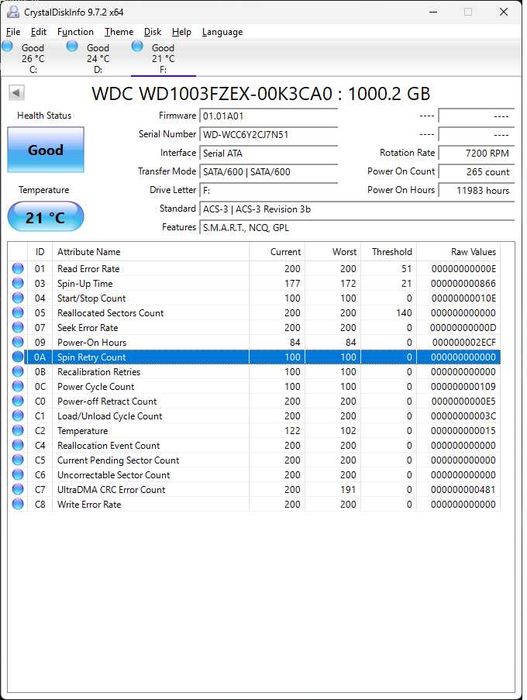527x700 pixels.
Task: Click the Uncorrectable Sector Count status icon
Action: click(18, 475)
